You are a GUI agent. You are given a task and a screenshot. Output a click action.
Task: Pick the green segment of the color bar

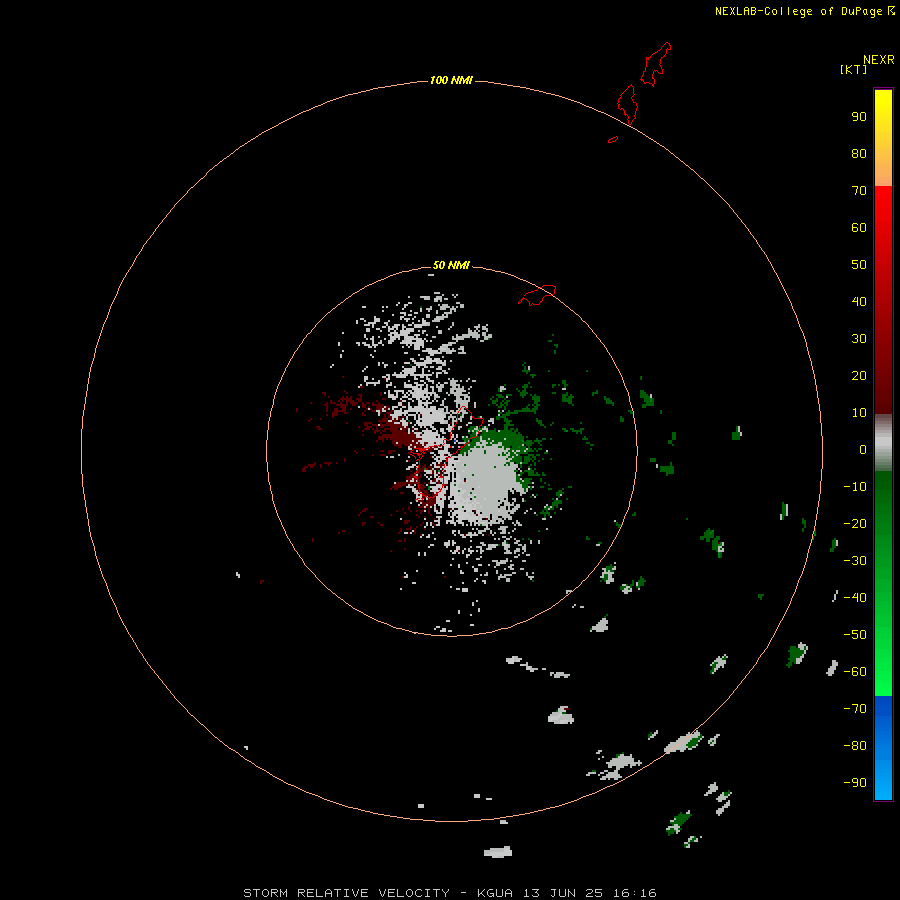(883, 584)
